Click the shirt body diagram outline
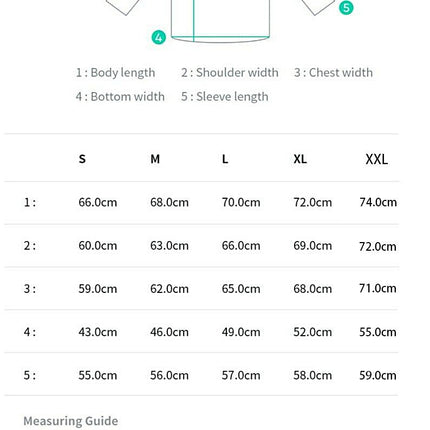430x430 pixels. pos(220,21)
